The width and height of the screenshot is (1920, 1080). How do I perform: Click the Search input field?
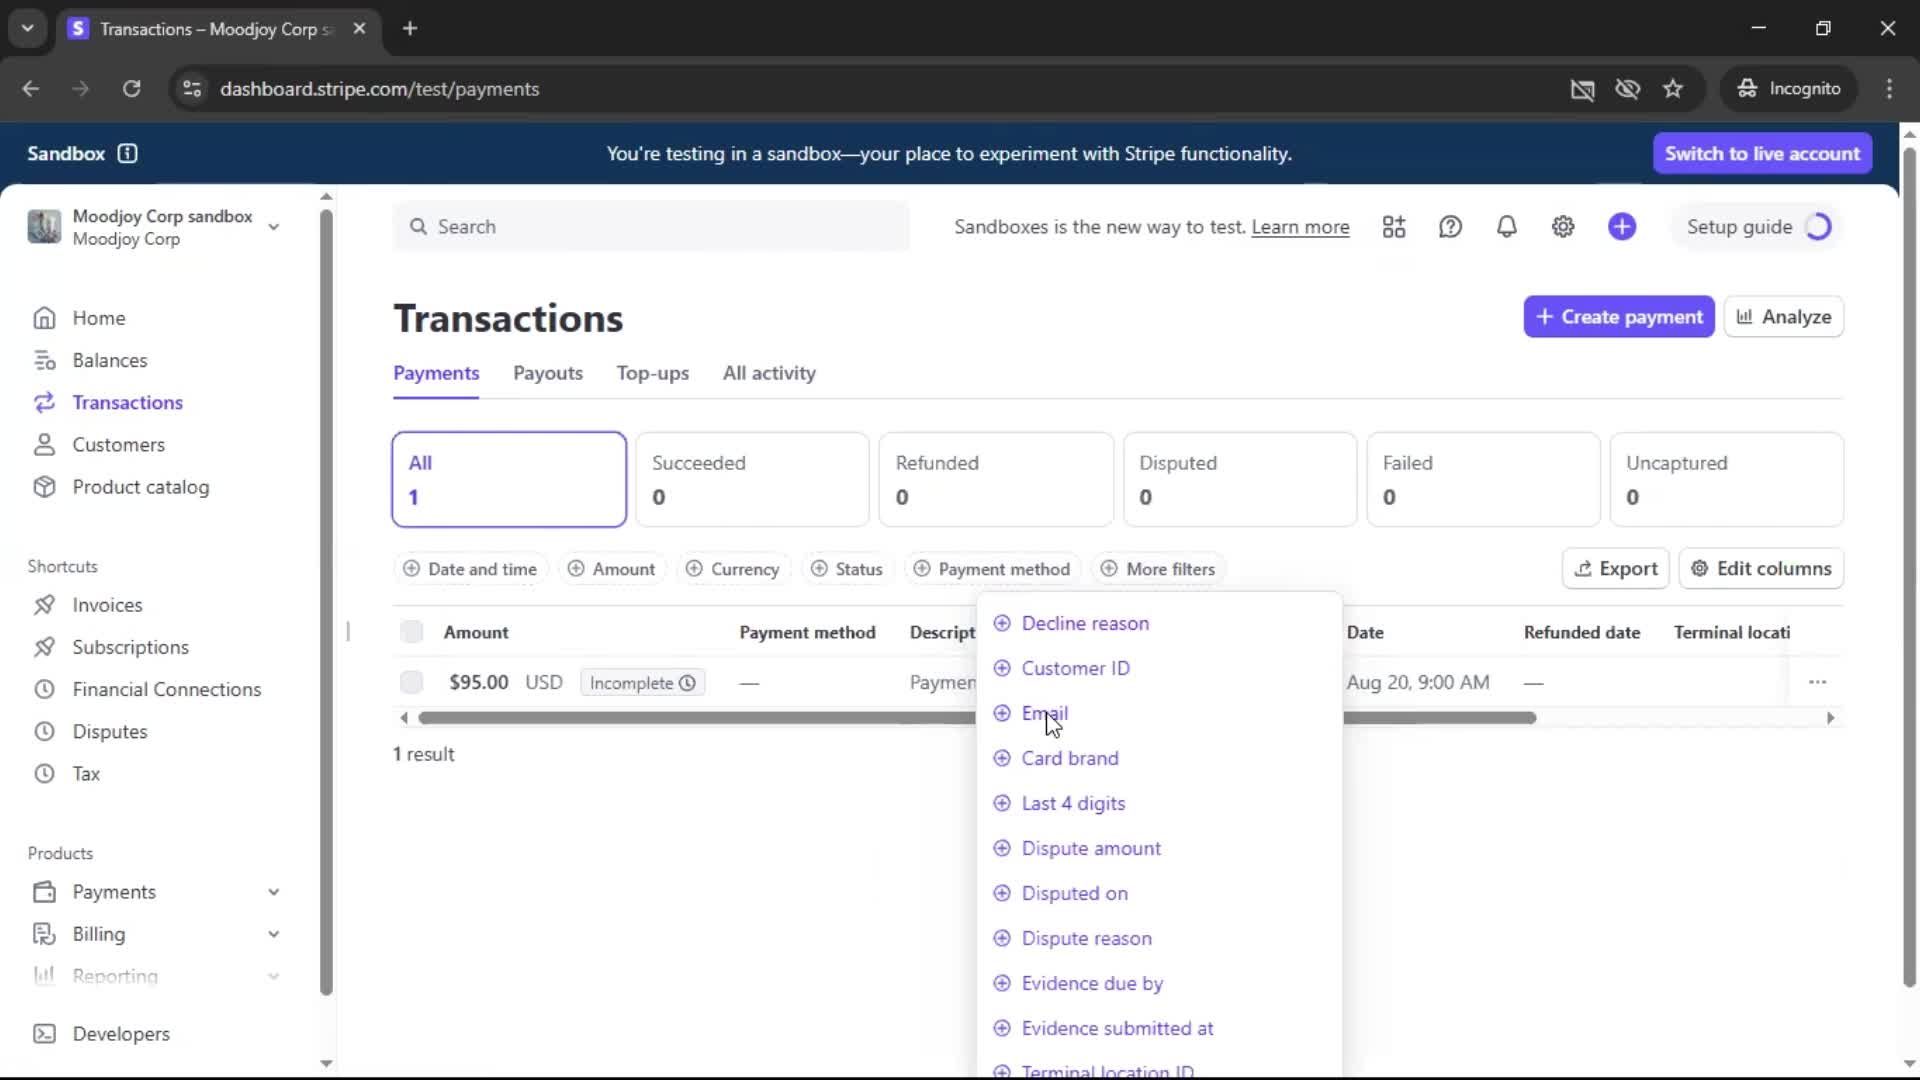(x=650, y=227)
